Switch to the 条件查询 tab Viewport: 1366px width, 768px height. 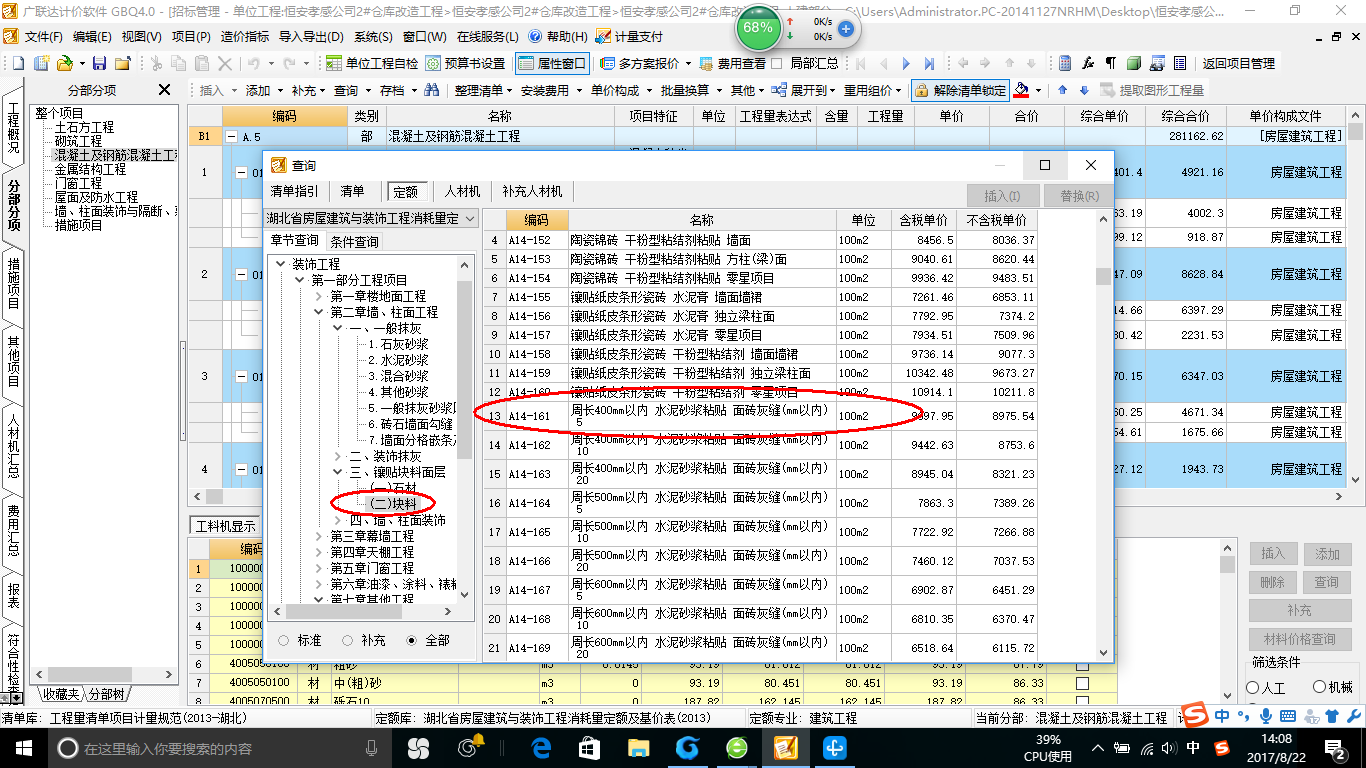[x=354, y=241]
